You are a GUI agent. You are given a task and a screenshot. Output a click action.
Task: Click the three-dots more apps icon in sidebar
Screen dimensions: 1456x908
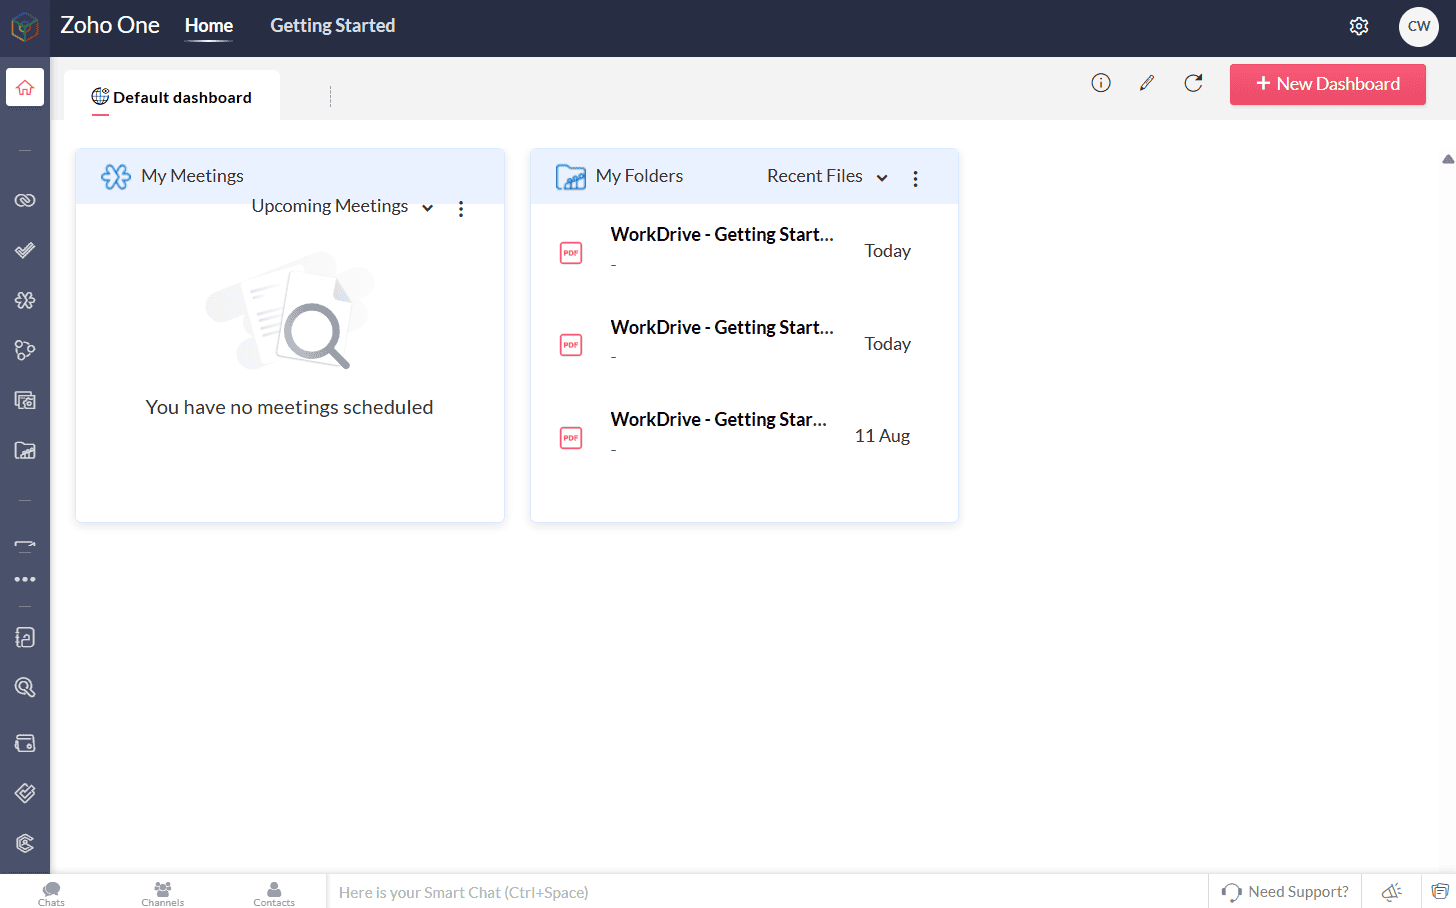25,579
